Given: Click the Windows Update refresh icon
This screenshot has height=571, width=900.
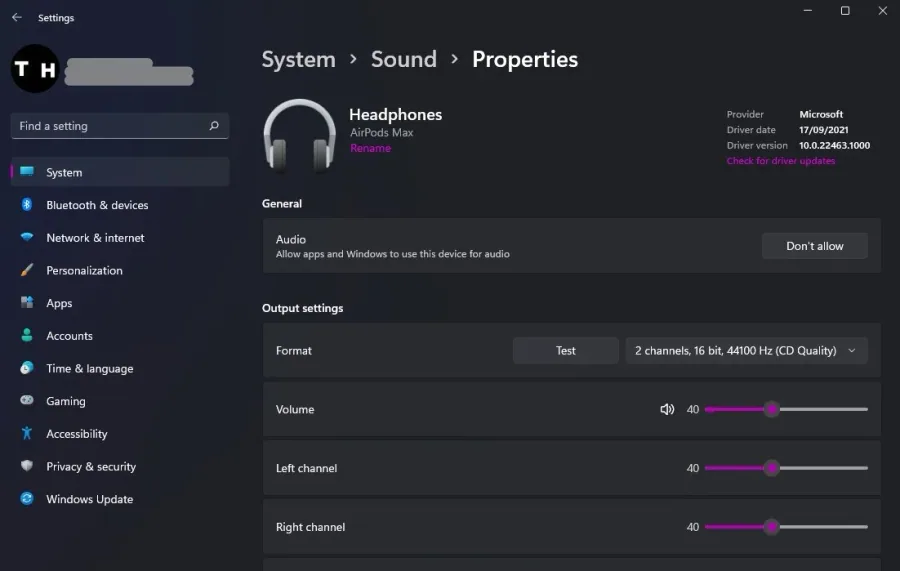Looking at the screenshot, I should 27,498.
